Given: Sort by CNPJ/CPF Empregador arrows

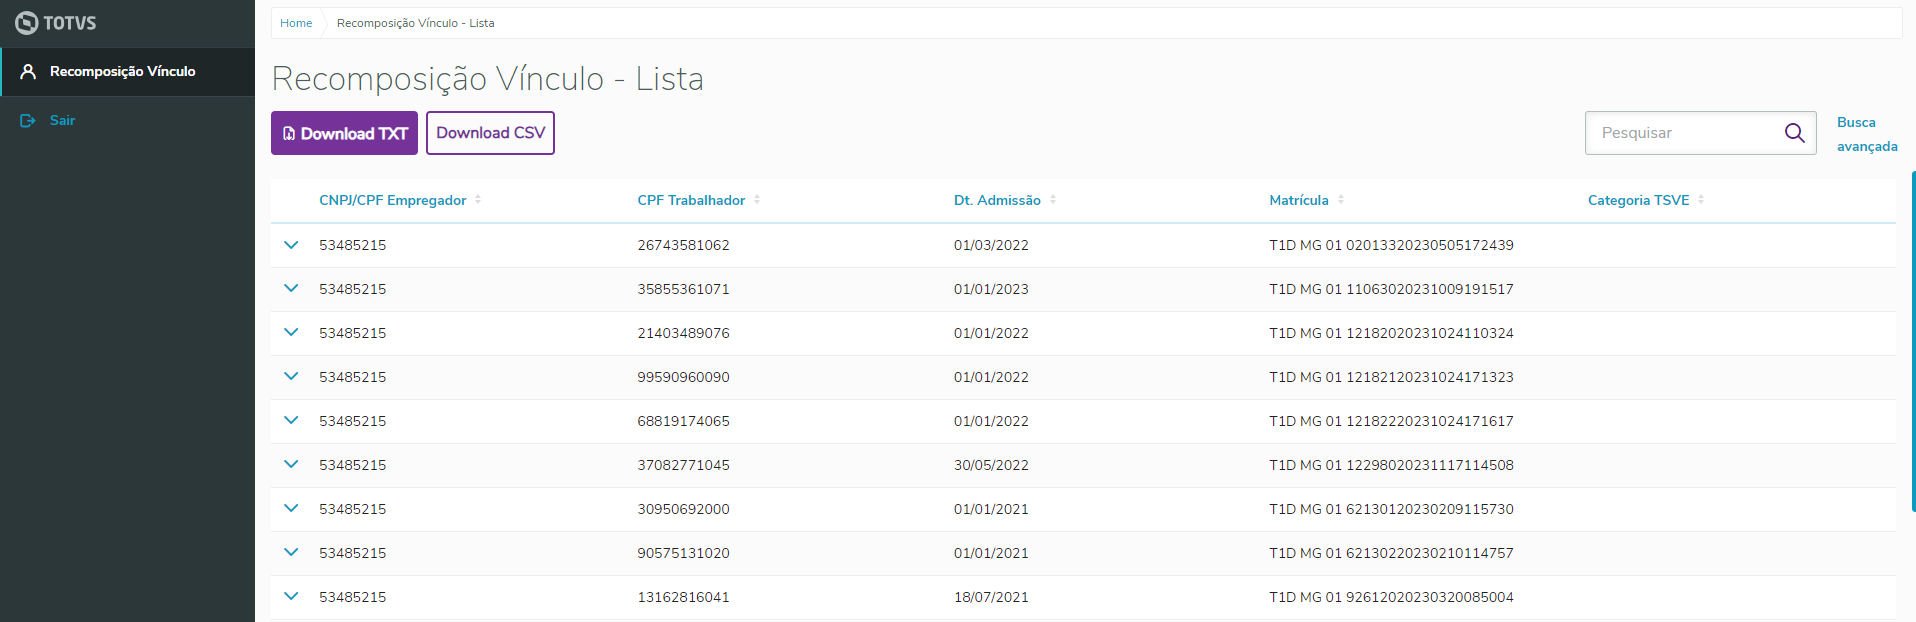Looking at the screenshot, I should [478, 200].
